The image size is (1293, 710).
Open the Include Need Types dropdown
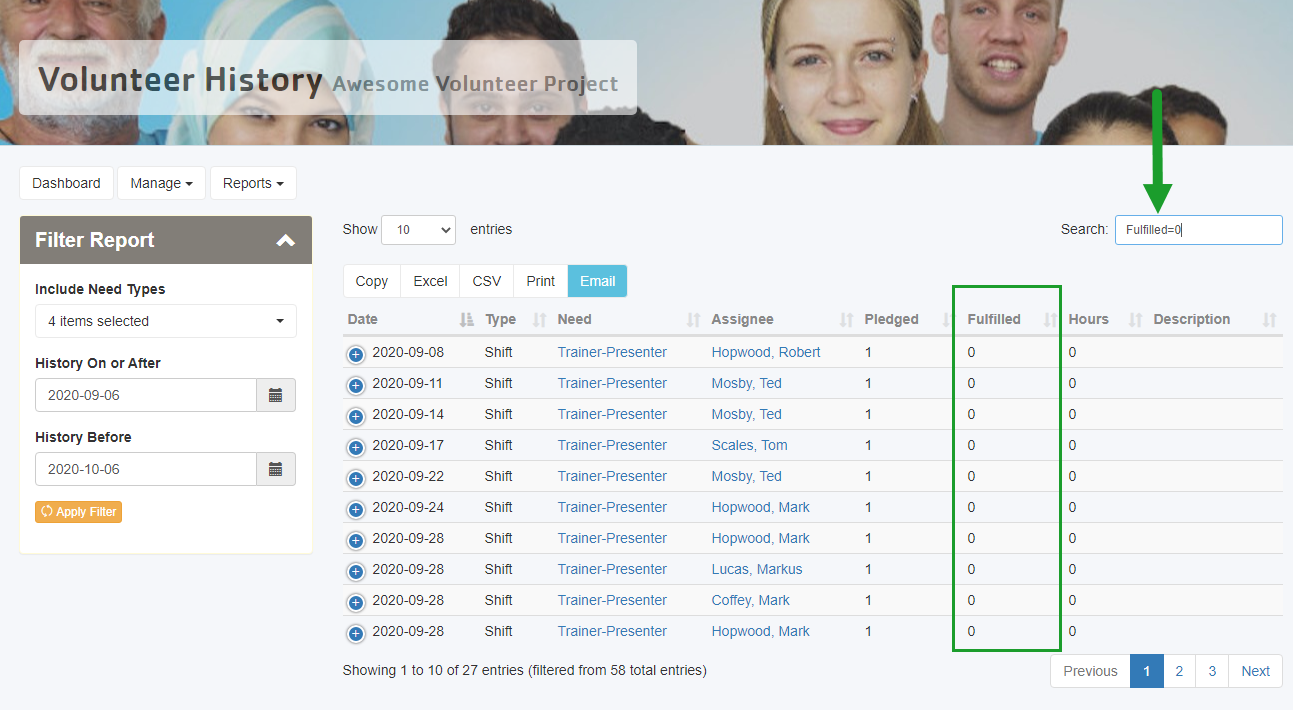pyautogui.click(x=165, y=321)
